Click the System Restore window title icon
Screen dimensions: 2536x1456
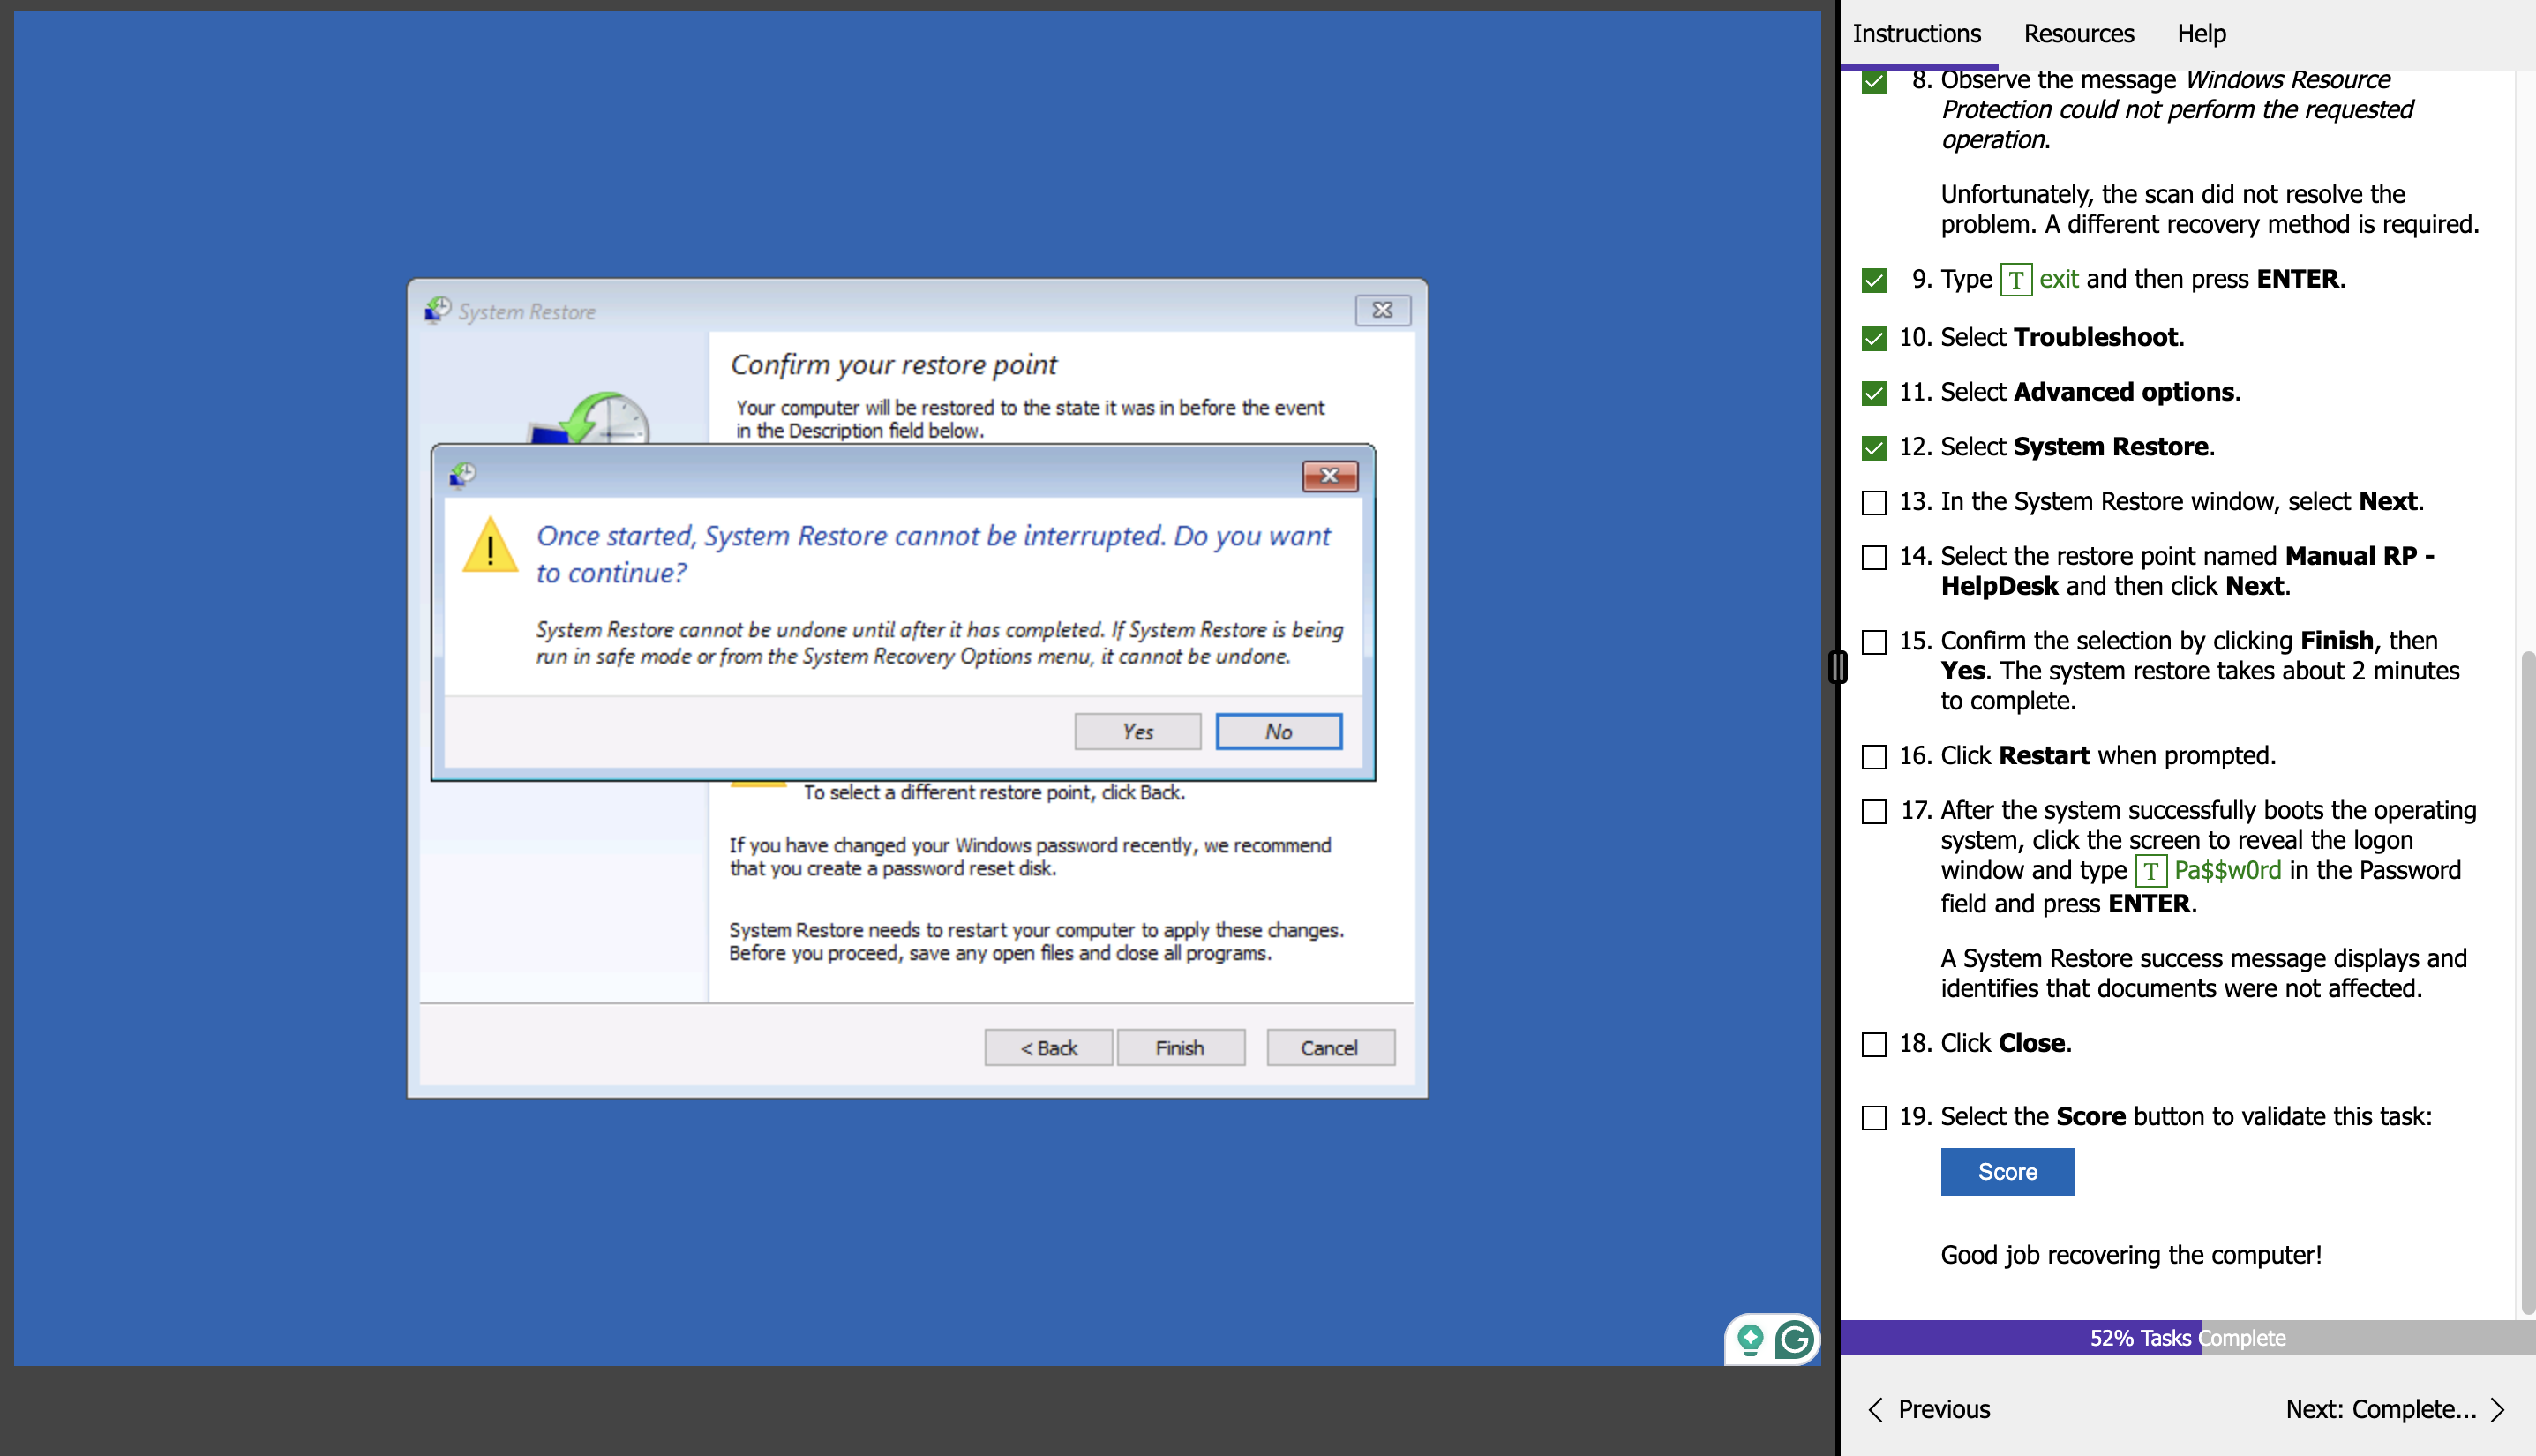point(438,310)
